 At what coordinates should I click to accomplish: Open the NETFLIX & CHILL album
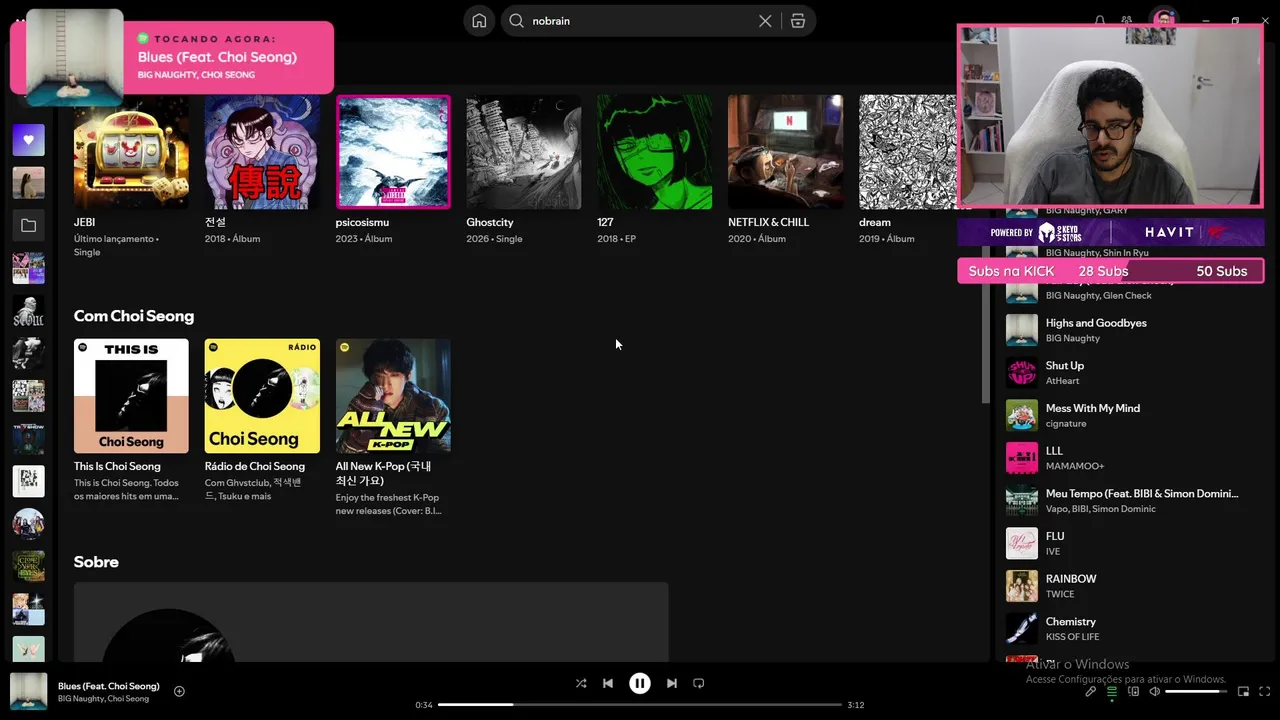tap(786, 152)
